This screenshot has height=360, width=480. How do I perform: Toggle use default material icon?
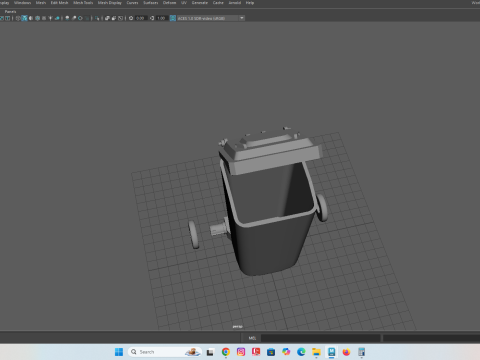pos(31,18)
